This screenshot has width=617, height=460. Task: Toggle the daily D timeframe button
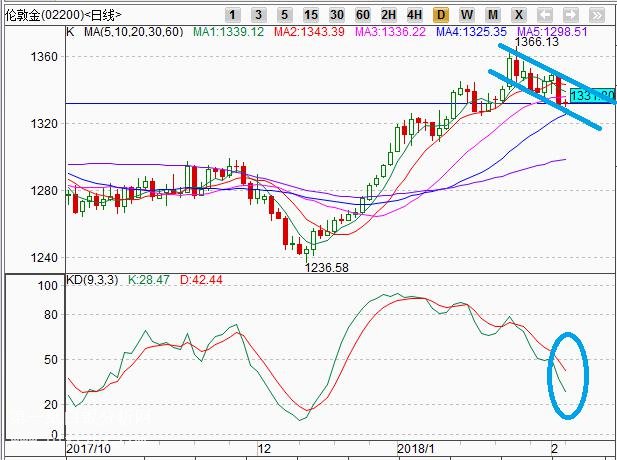click(x=441, y=15)
